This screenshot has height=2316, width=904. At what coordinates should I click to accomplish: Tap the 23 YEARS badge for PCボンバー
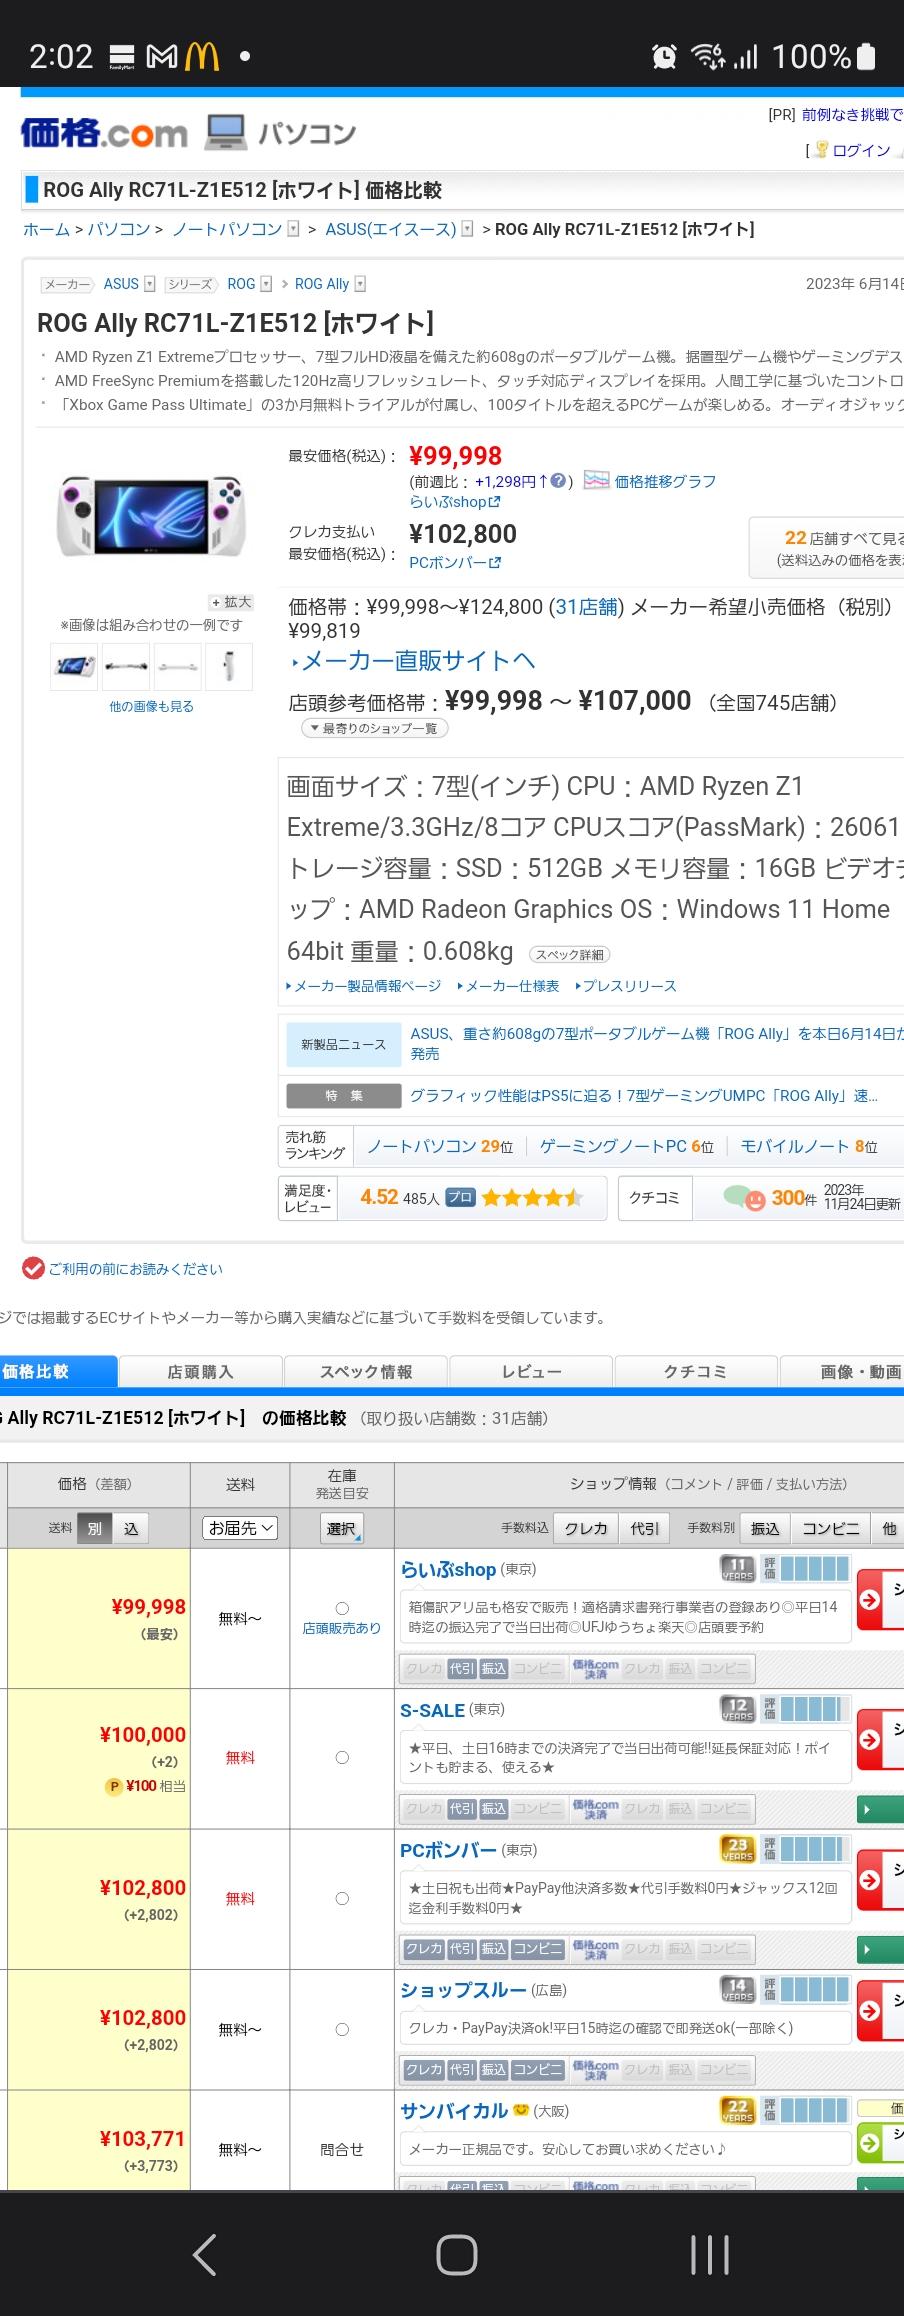(x=738, y=1849)
